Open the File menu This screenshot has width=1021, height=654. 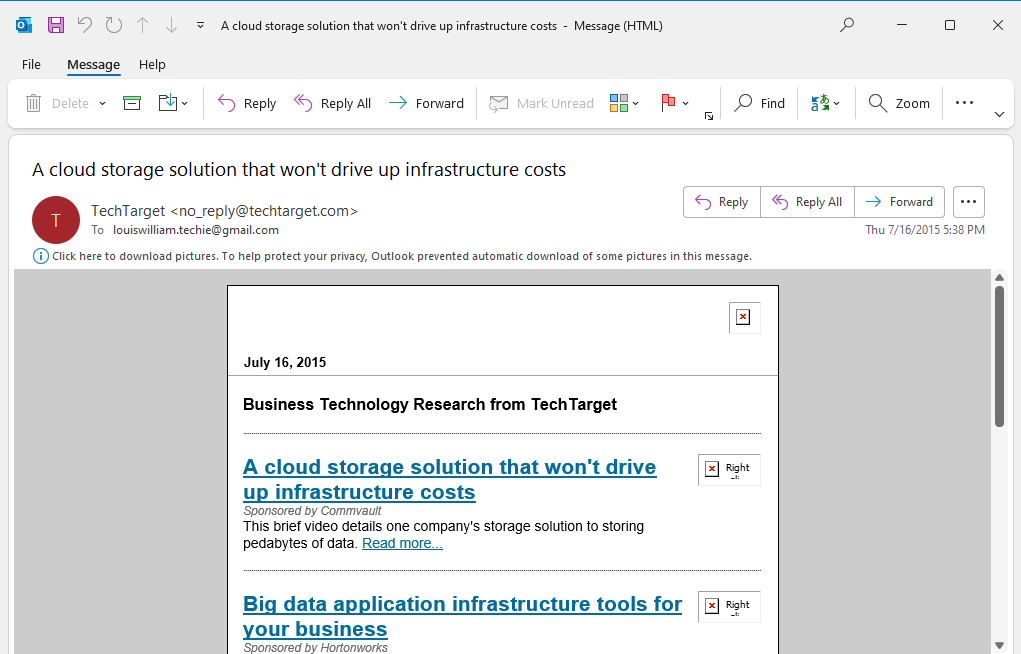tap(31, 64)
